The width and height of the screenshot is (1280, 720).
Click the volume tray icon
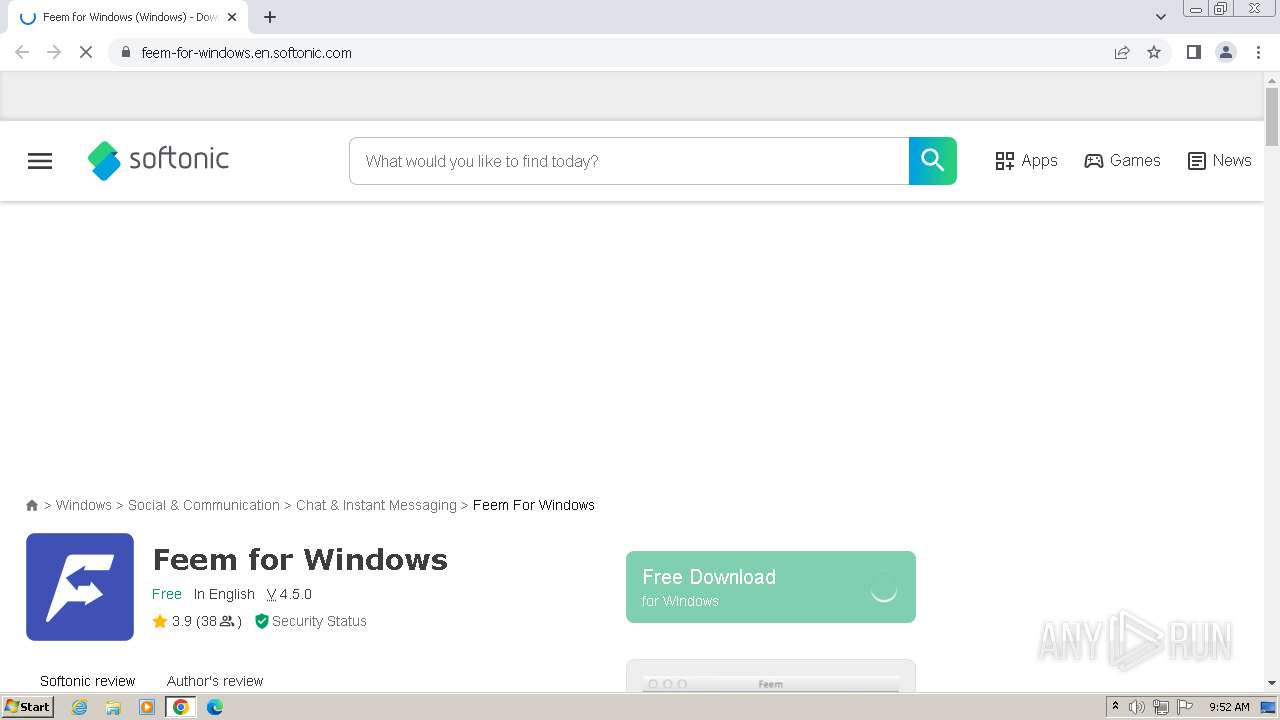[x=1137, y=707]
